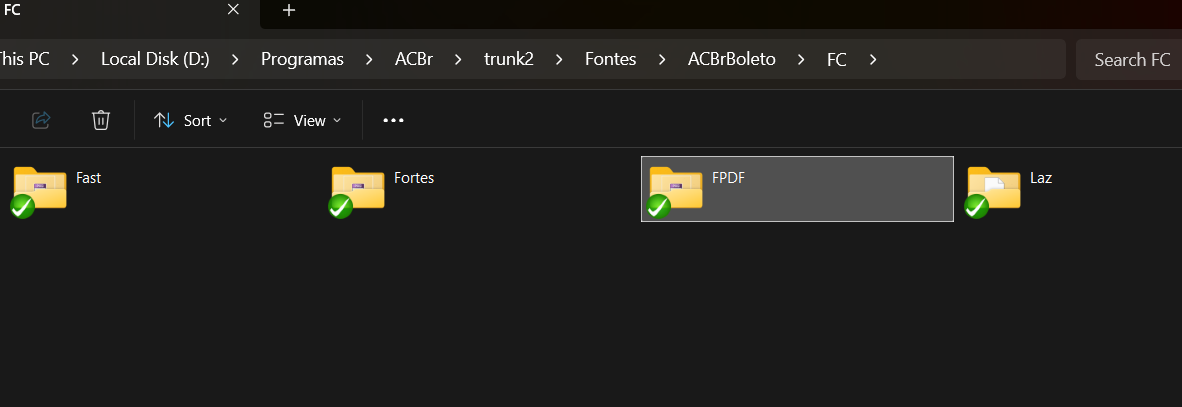Click the Share icon in toolbar
The image size is (1182, 407).
point(41,120)
